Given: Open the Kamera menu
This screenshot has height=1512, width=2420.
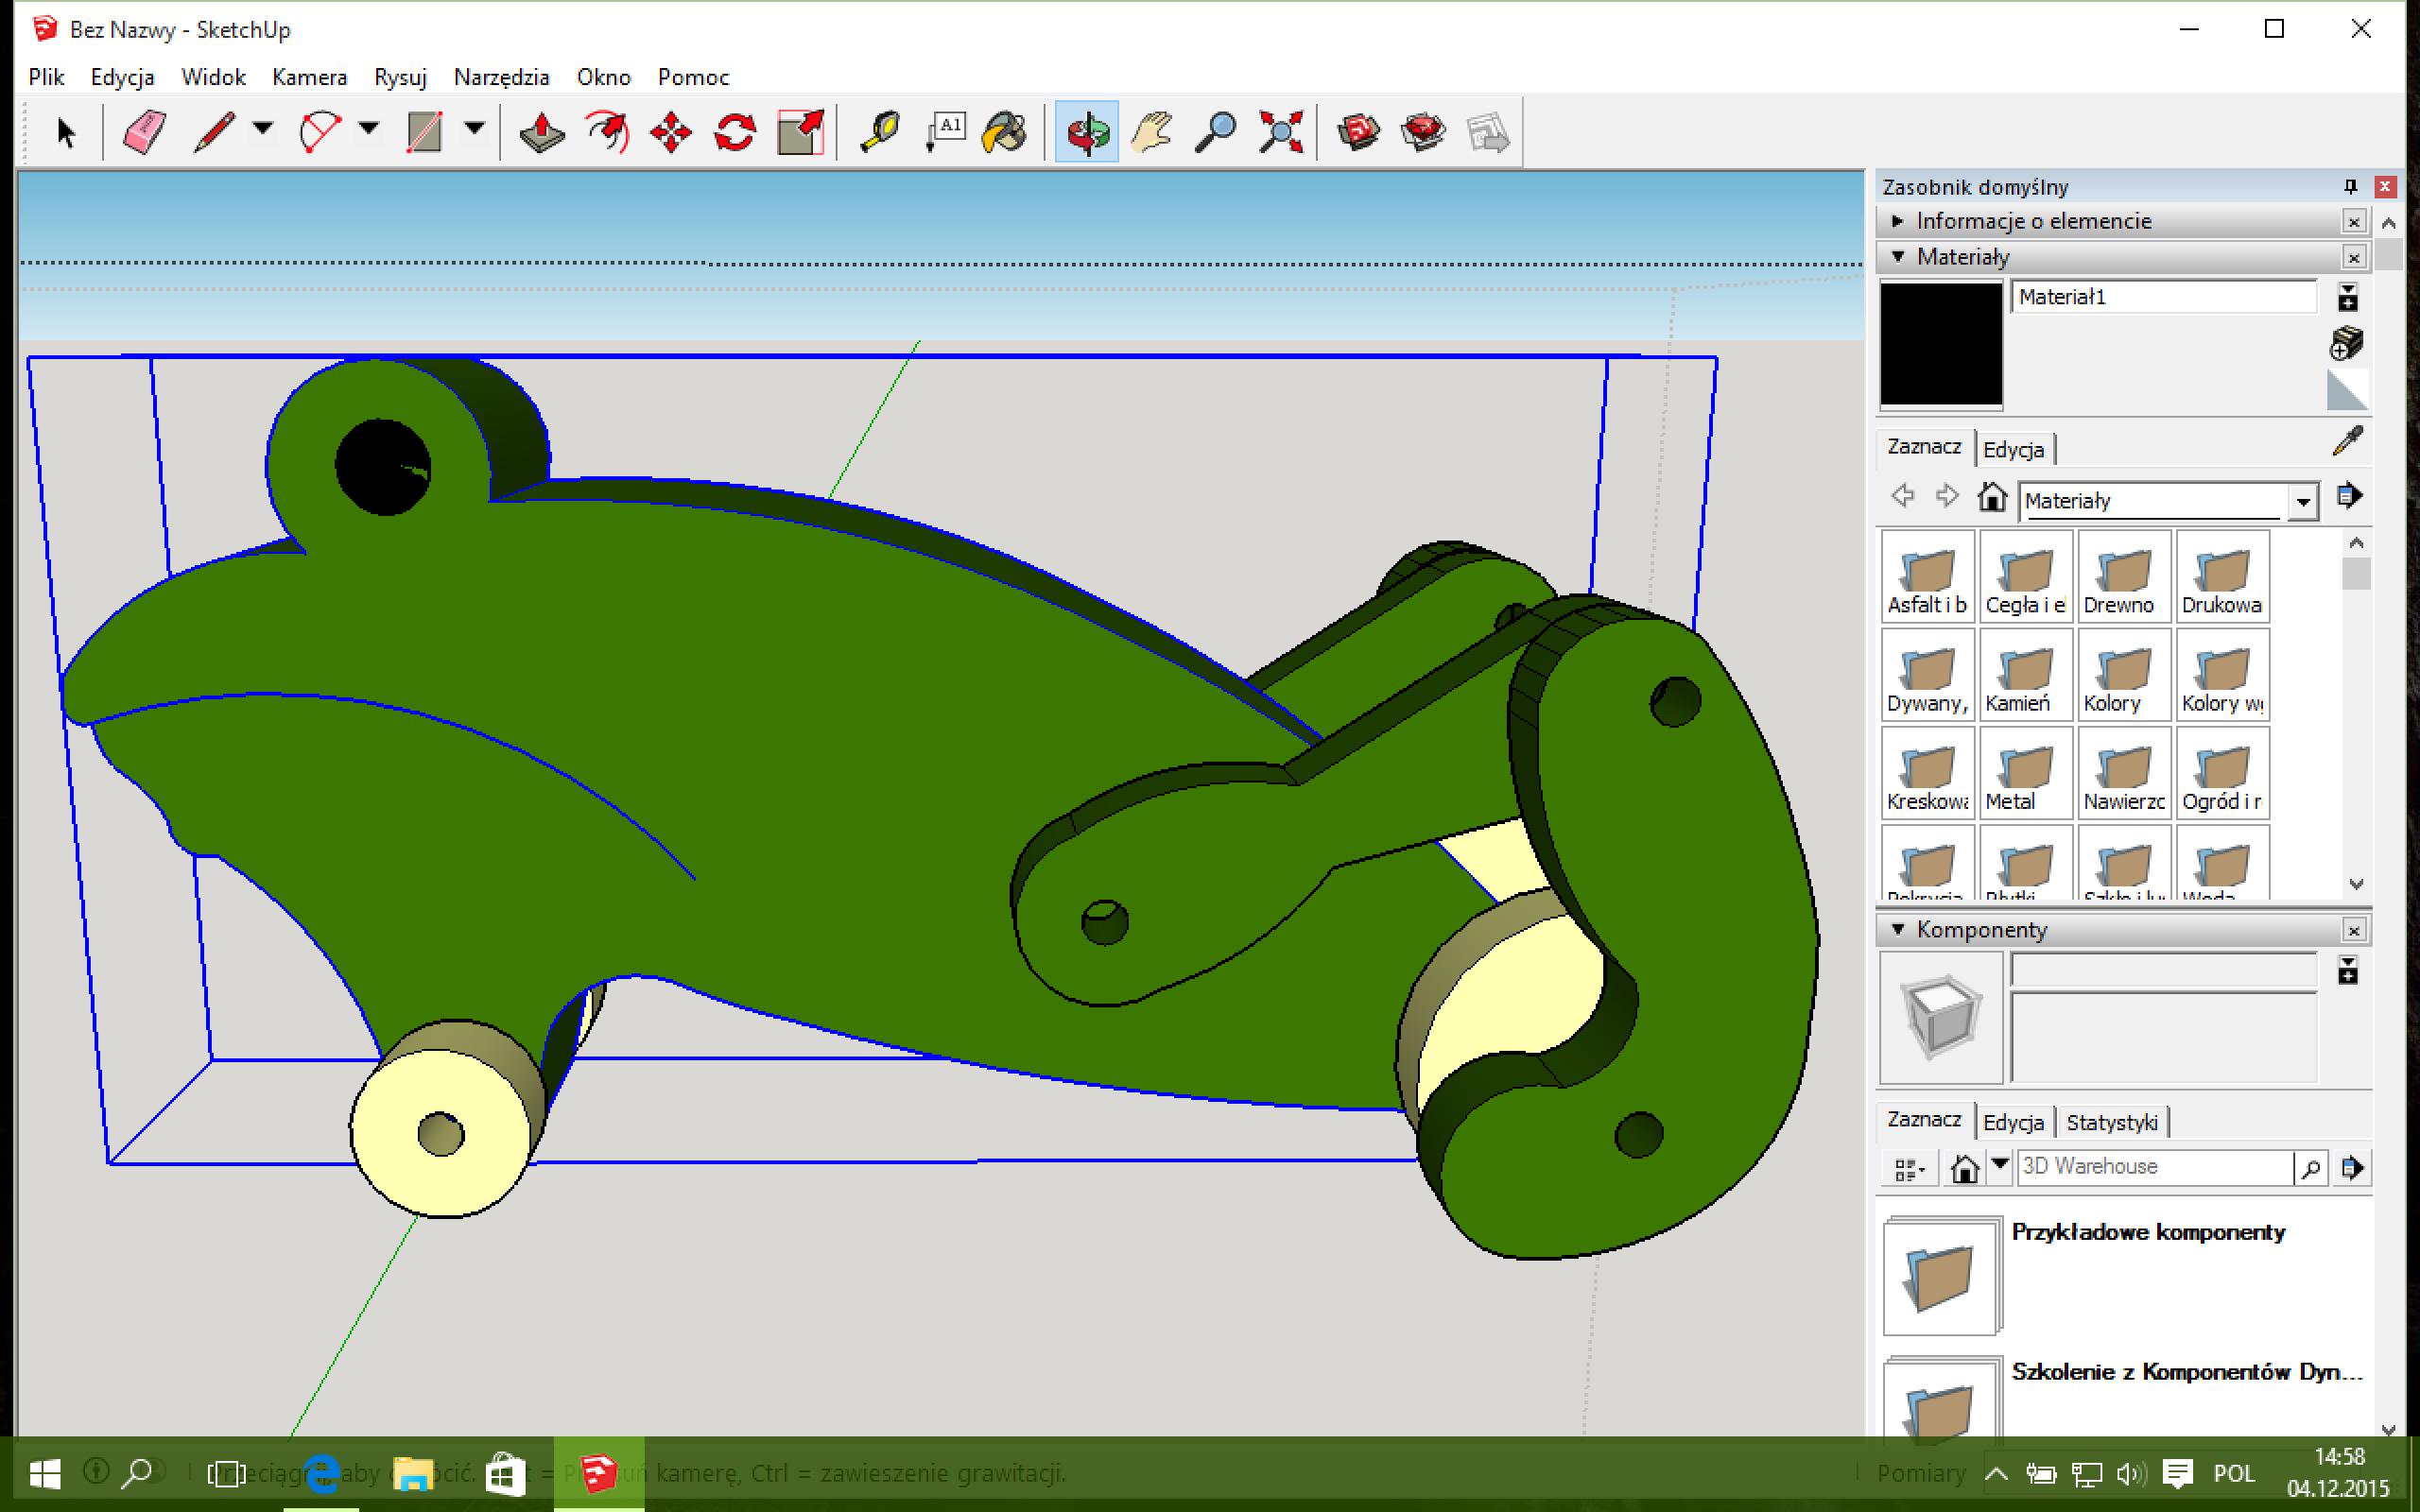Looking at the screenshot, I should [308, 77].
